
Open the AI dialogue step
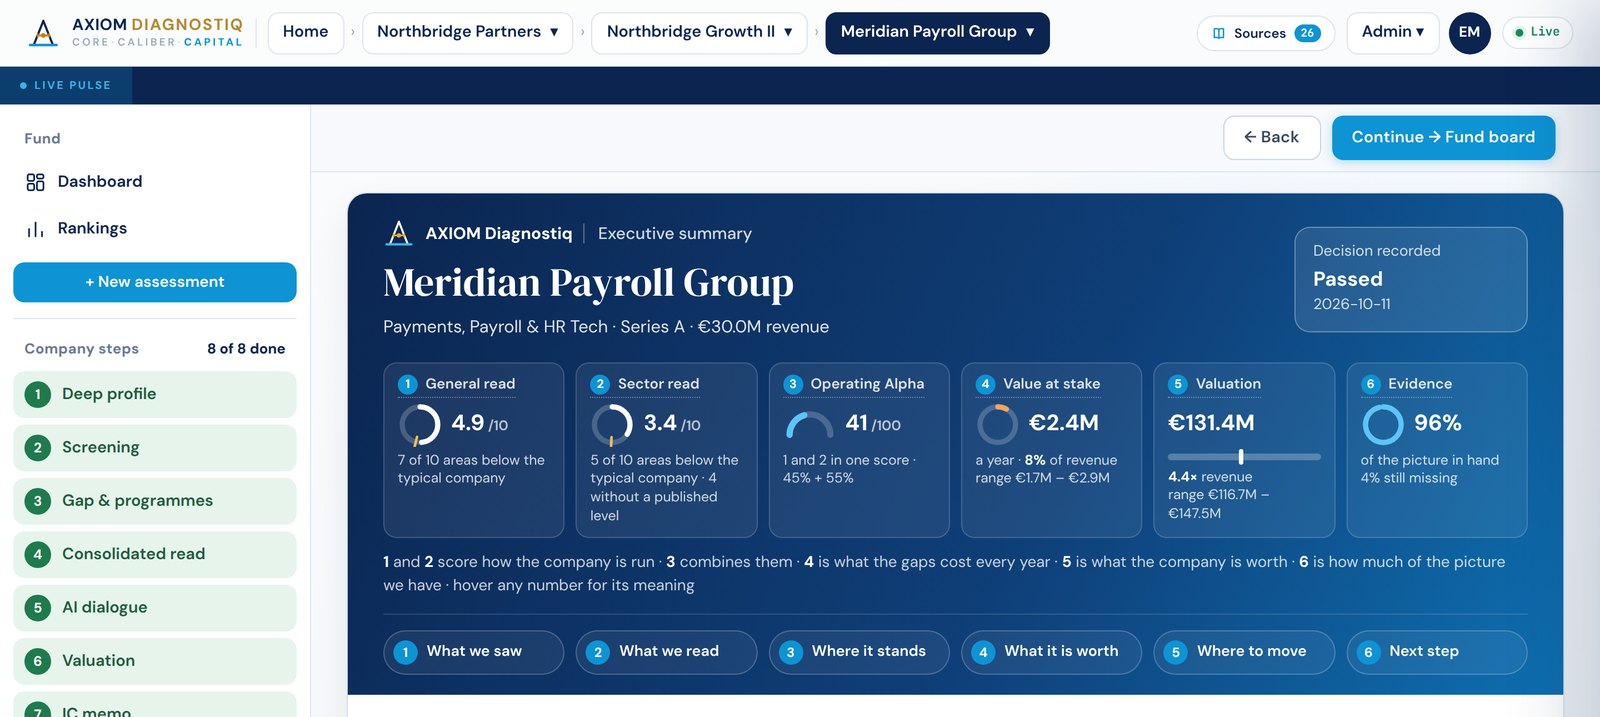[155, 607]
